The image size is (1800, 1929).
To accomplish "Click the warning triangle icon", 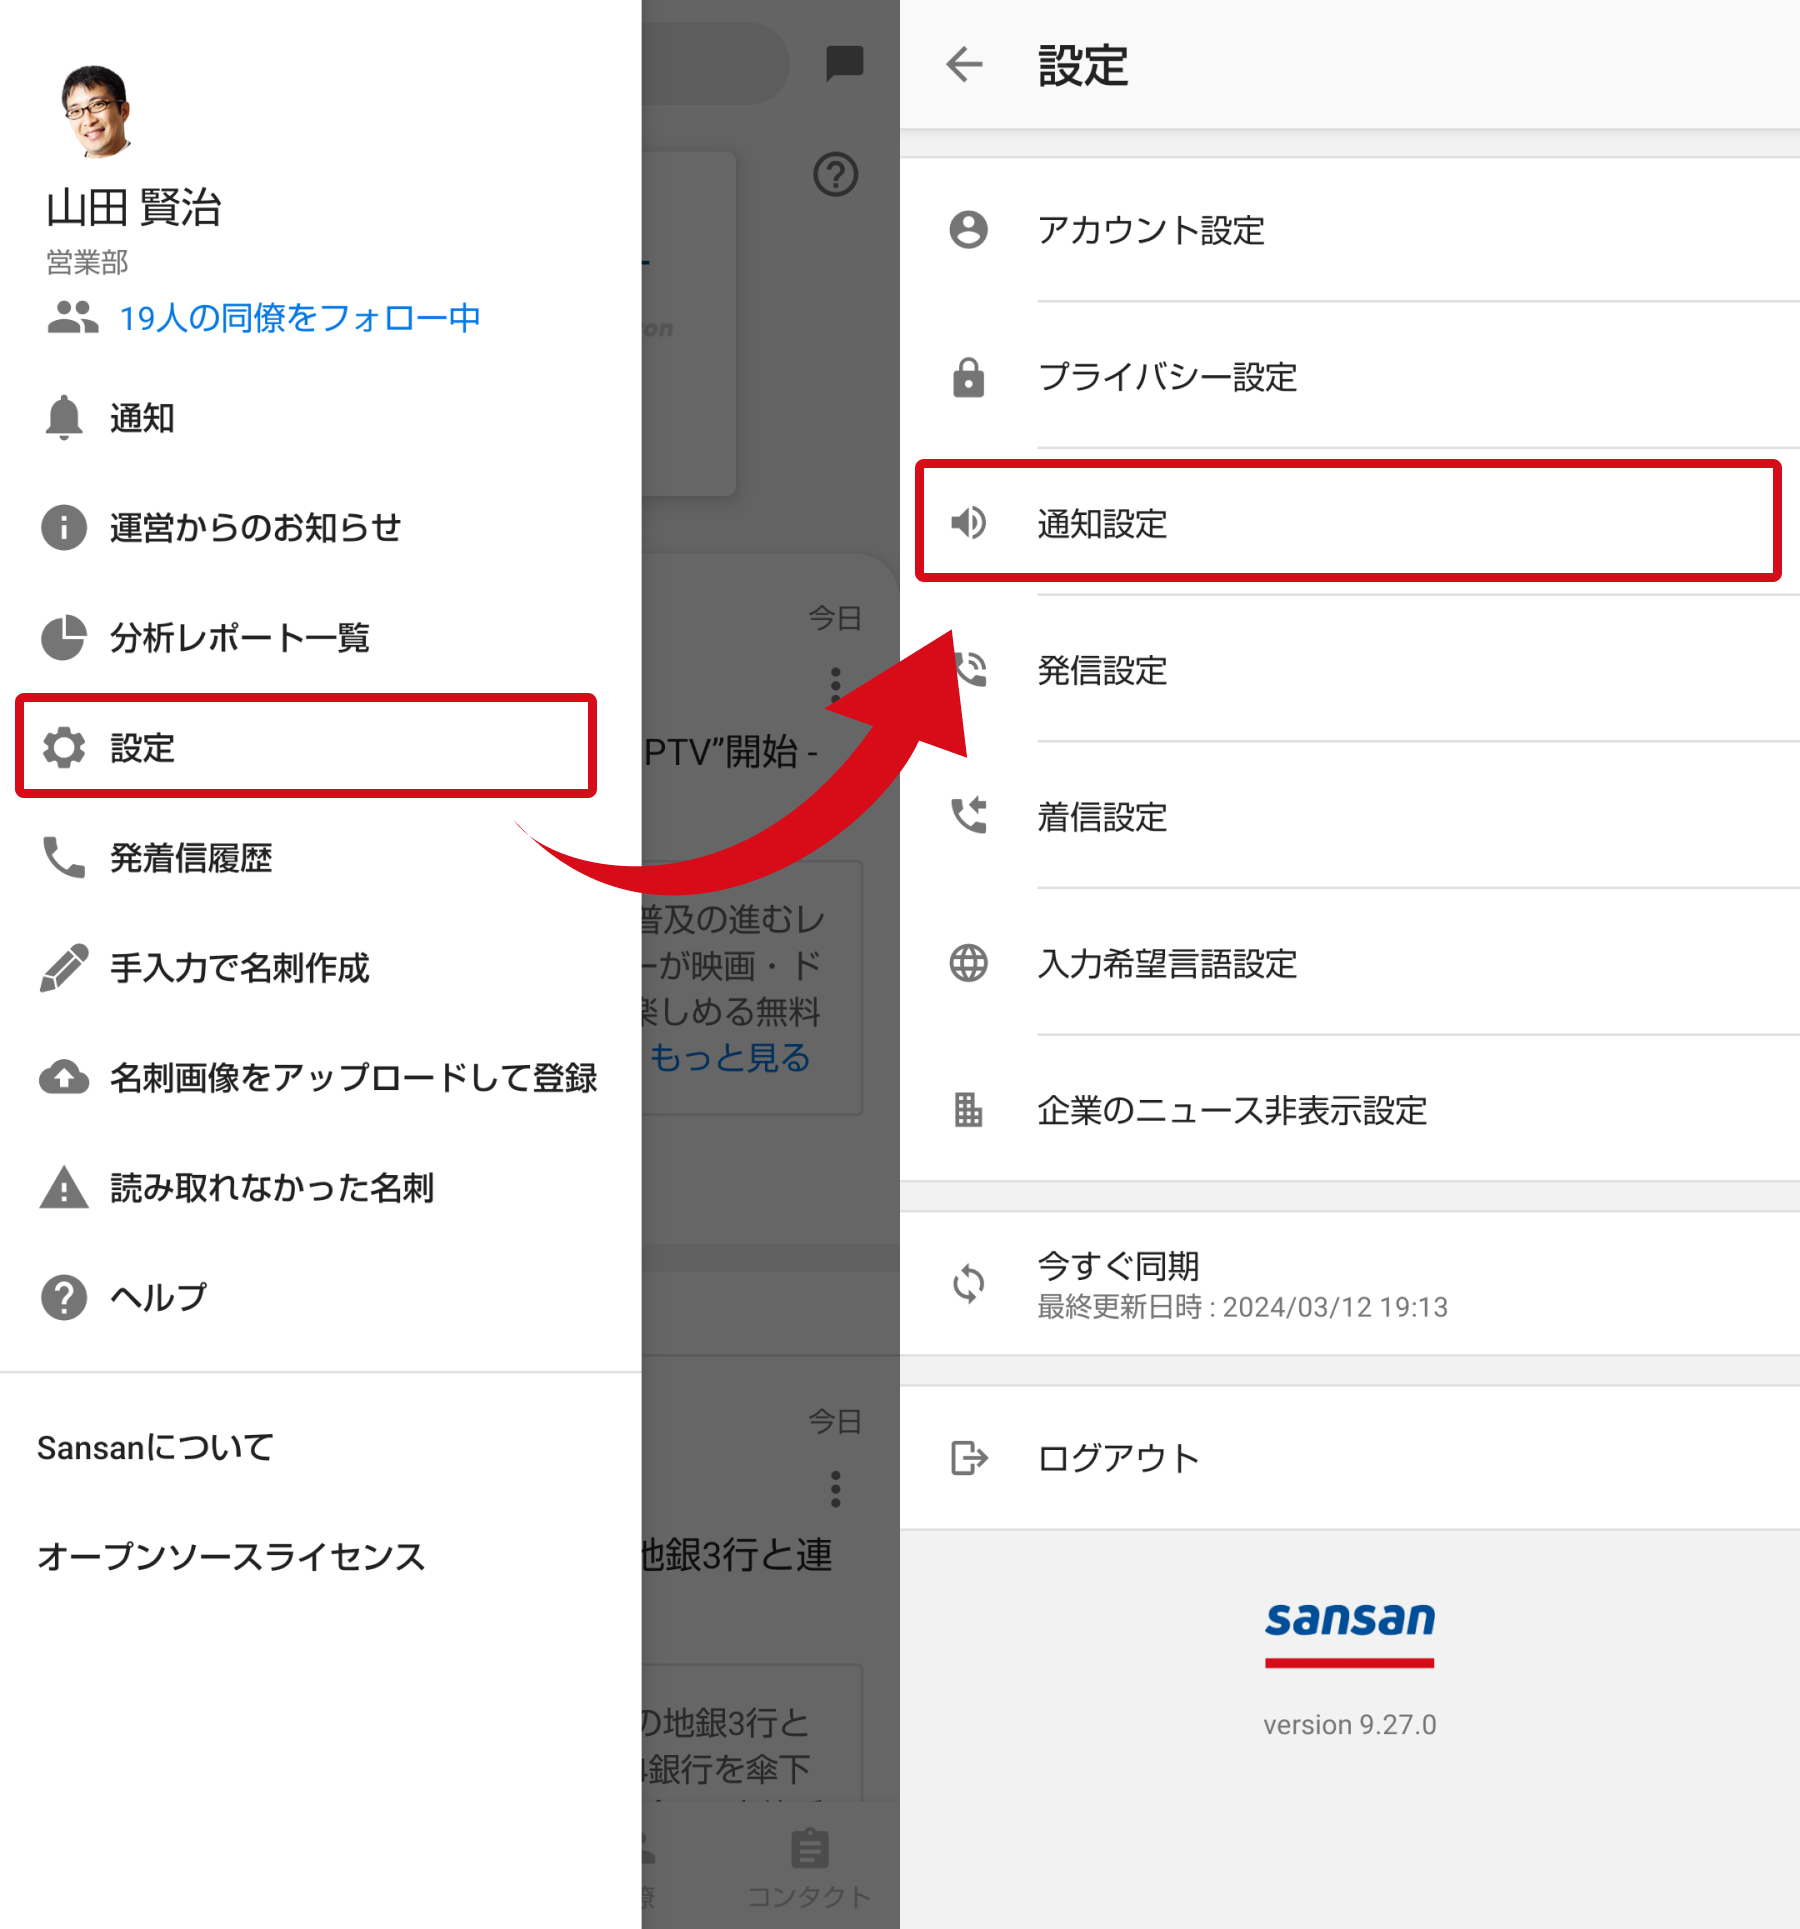I will 64,1187.
